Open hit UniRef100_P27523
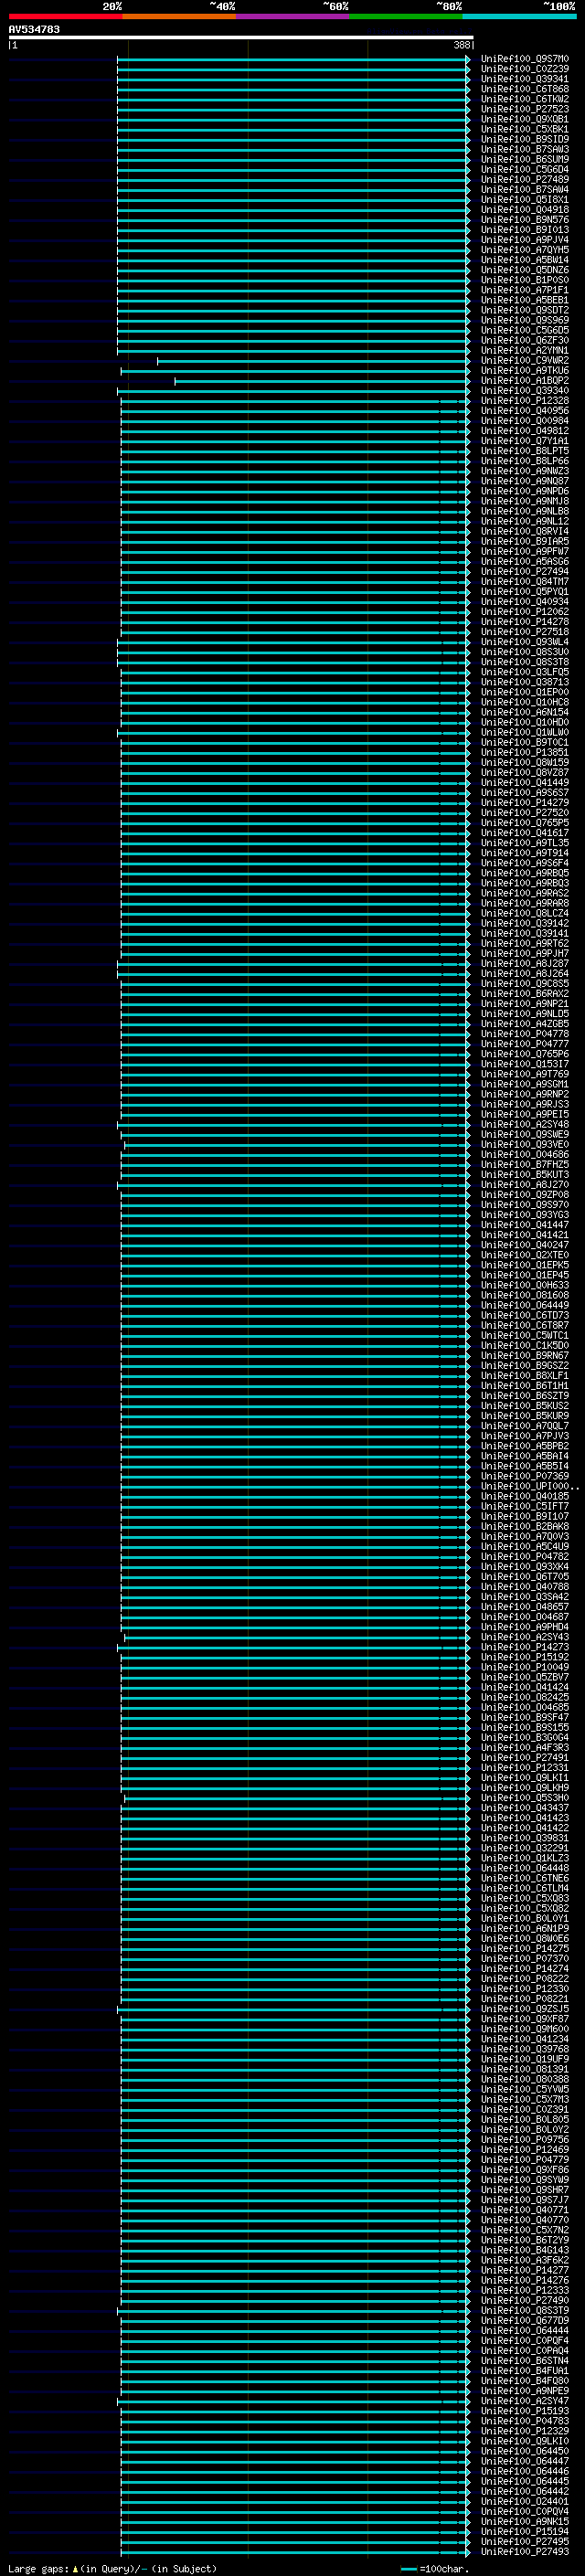Viewport: 585px width, 2576px height. 525,109
